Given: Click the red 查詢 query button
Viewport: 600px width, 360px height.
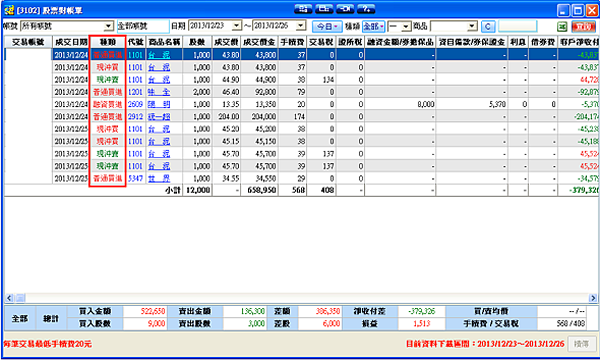Looking at the screenshot, I should tap(583, 26).
